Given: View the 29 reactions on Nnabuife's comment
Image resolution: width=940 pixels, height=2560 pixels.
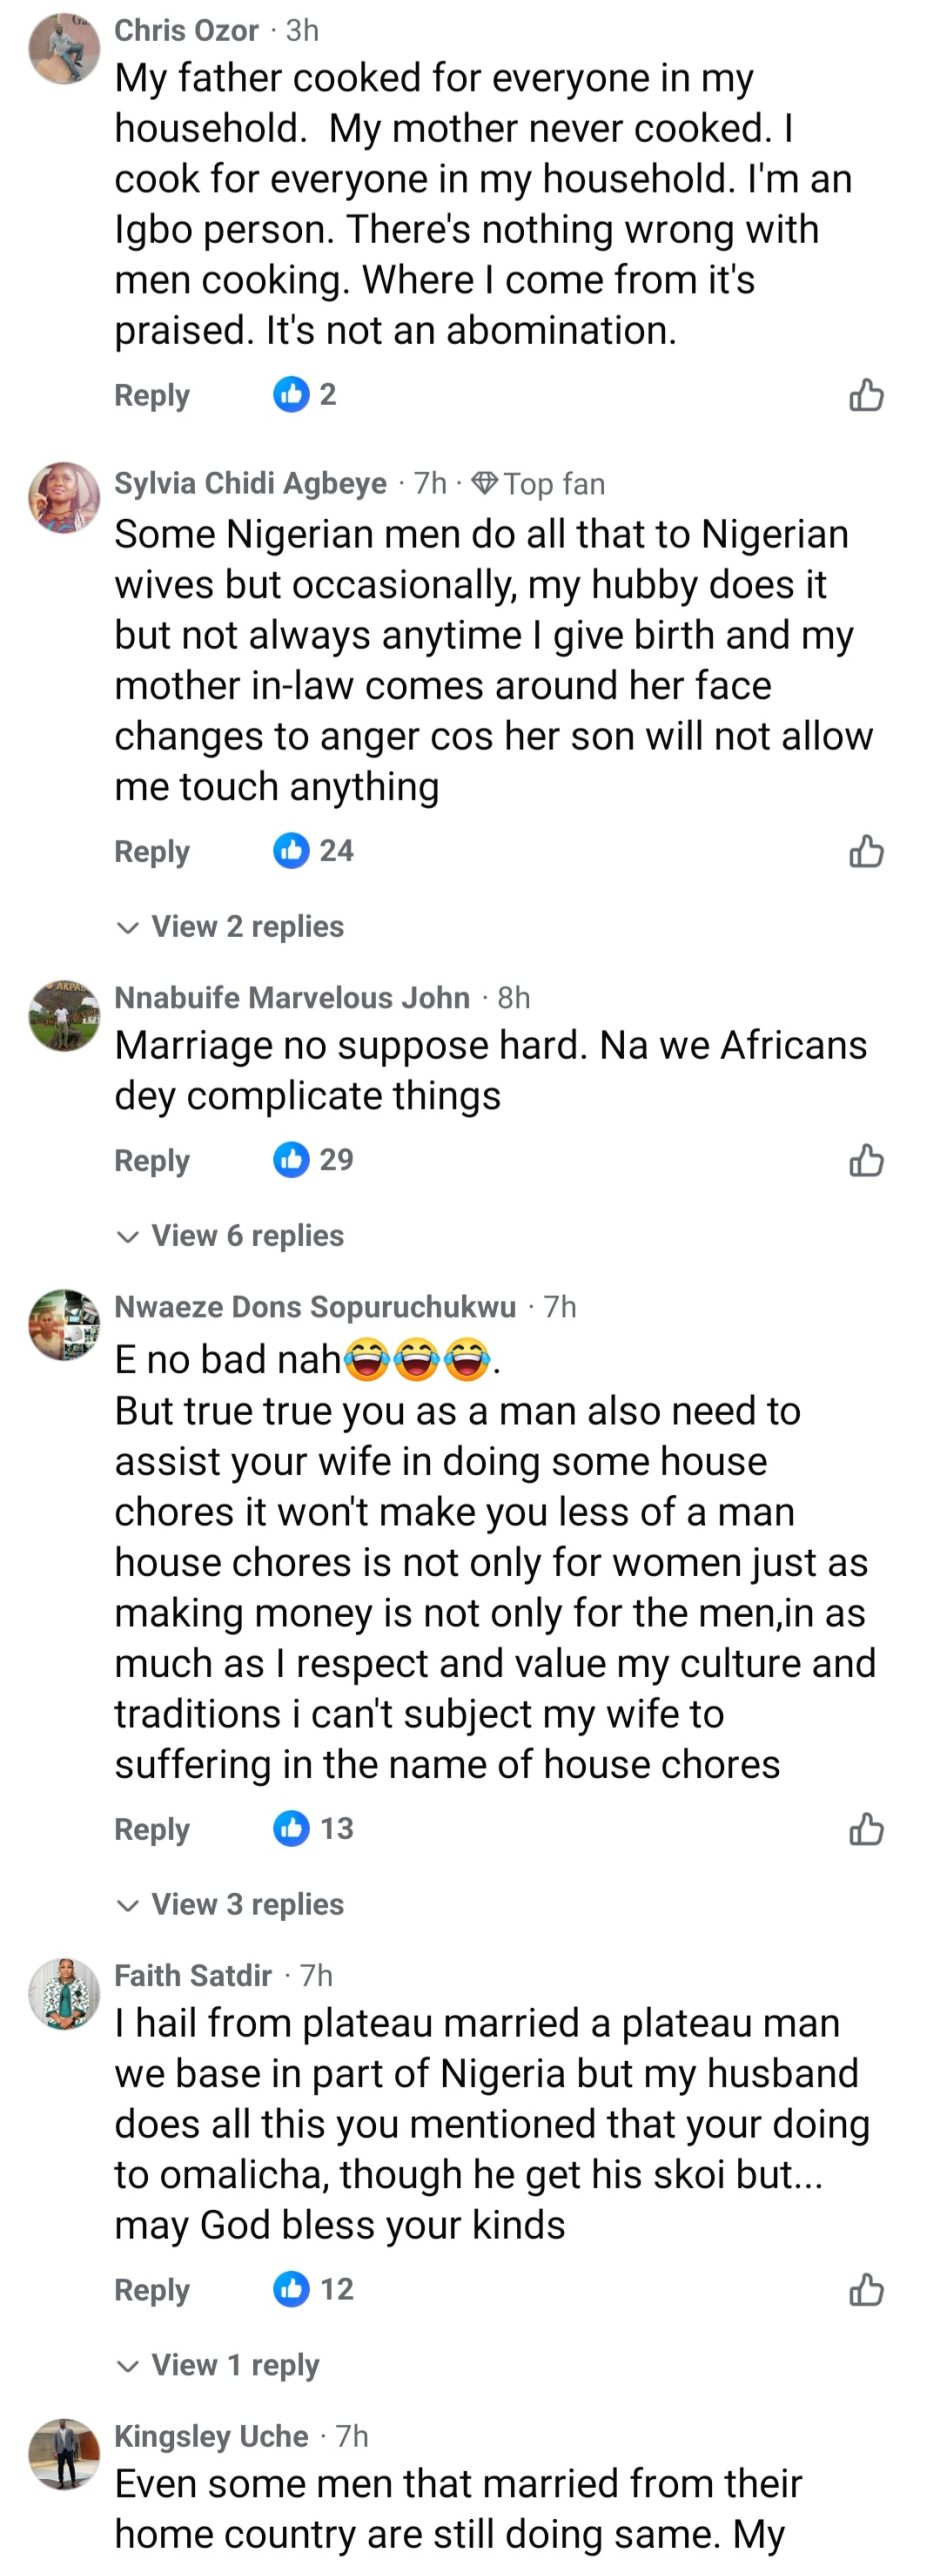Looking at the screenshot, I should 314,1160.
